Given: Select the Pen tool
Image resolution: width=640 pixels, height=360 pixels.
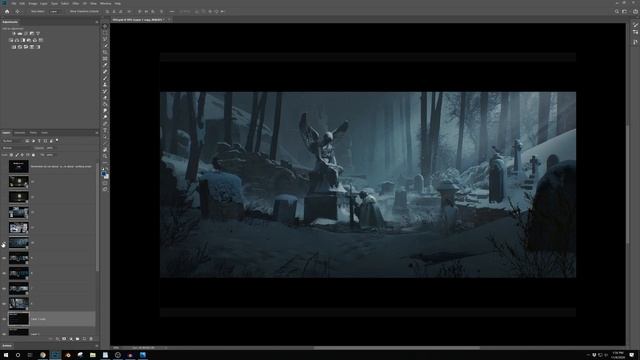Looking at the screenshot, I should click(x=105, y=124).
